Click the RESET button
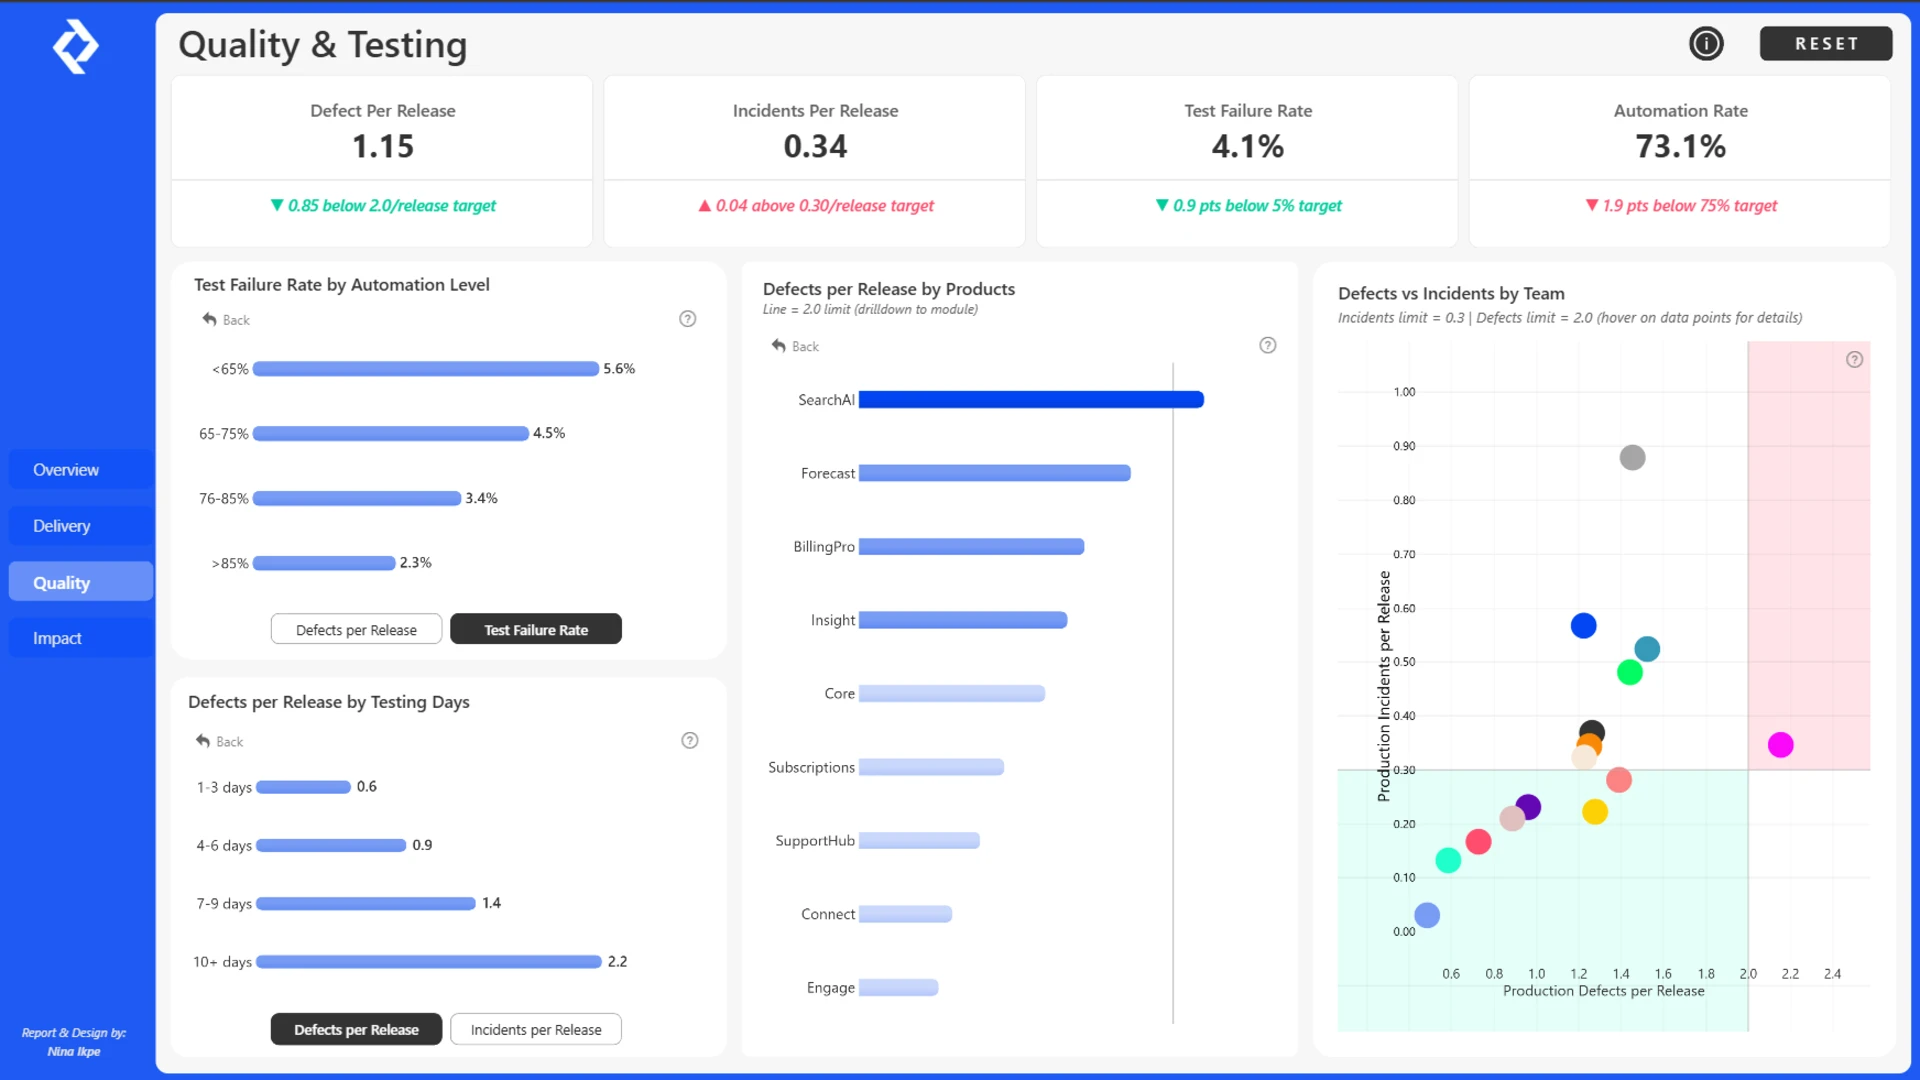 1826,44
